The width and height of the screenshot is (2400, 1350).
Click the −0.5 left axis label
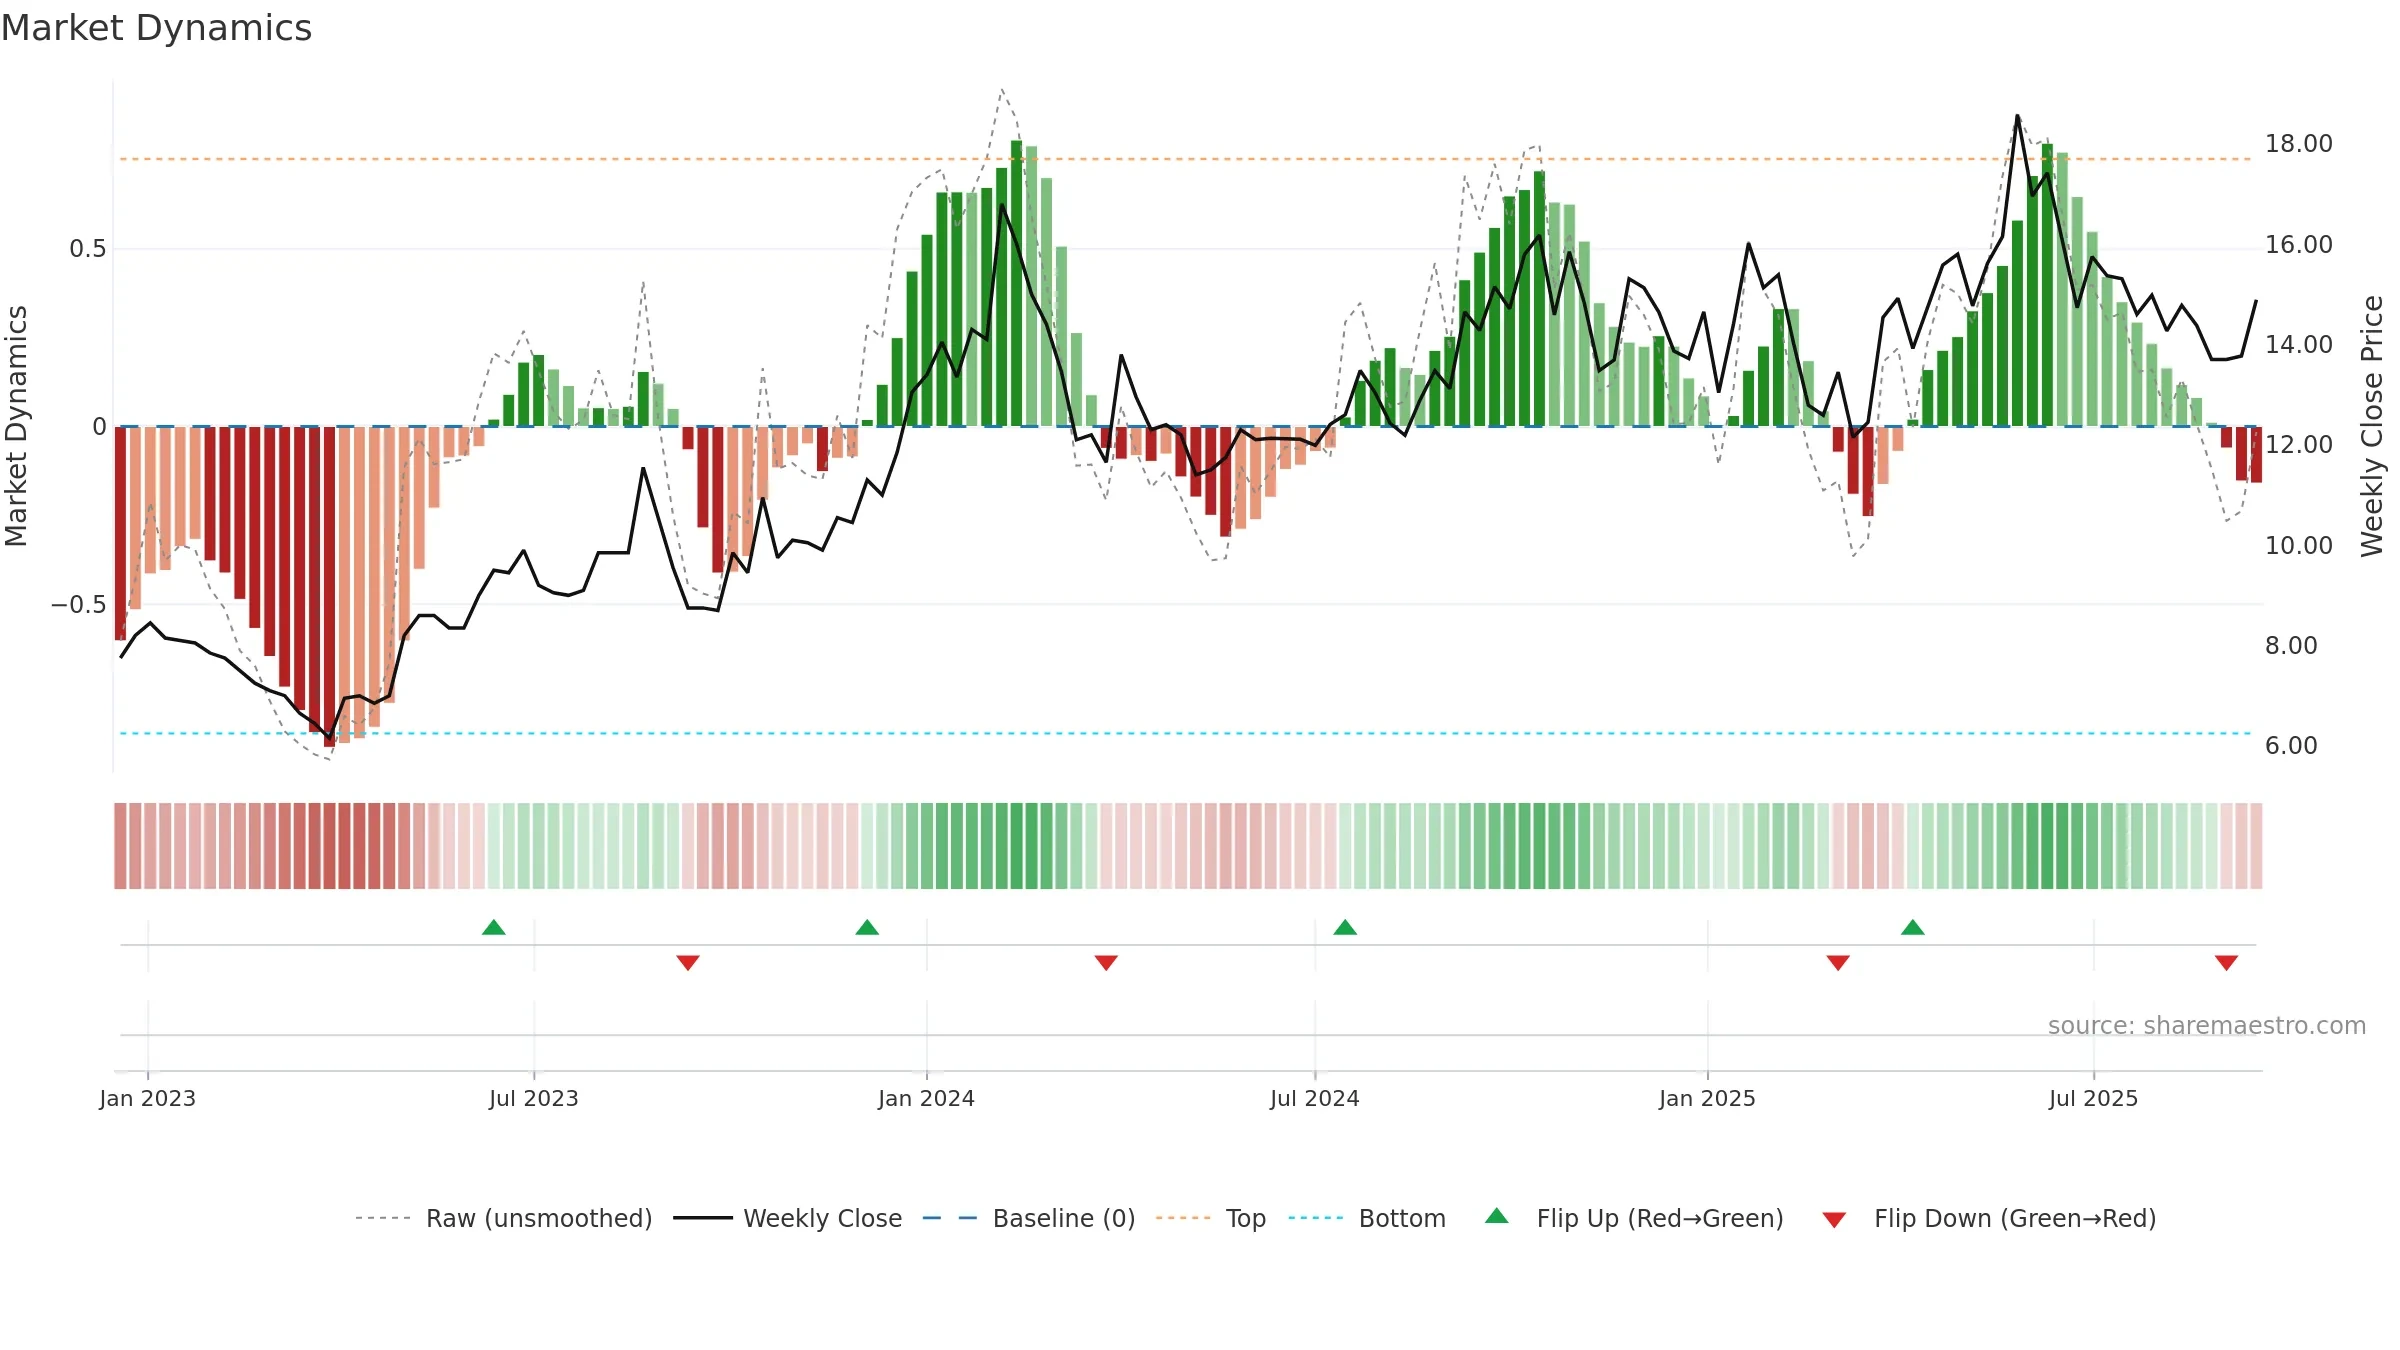click(79, 605)
